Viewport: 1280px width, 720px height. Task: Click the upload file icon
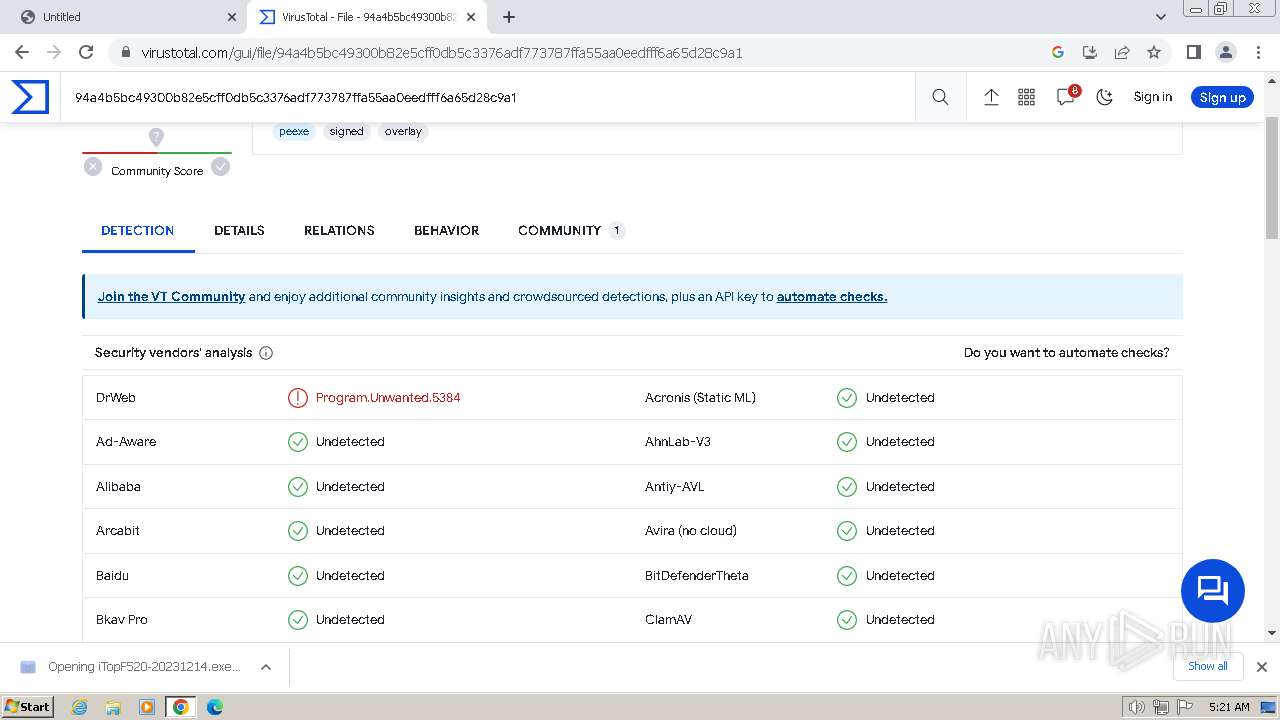coord(991,97)
